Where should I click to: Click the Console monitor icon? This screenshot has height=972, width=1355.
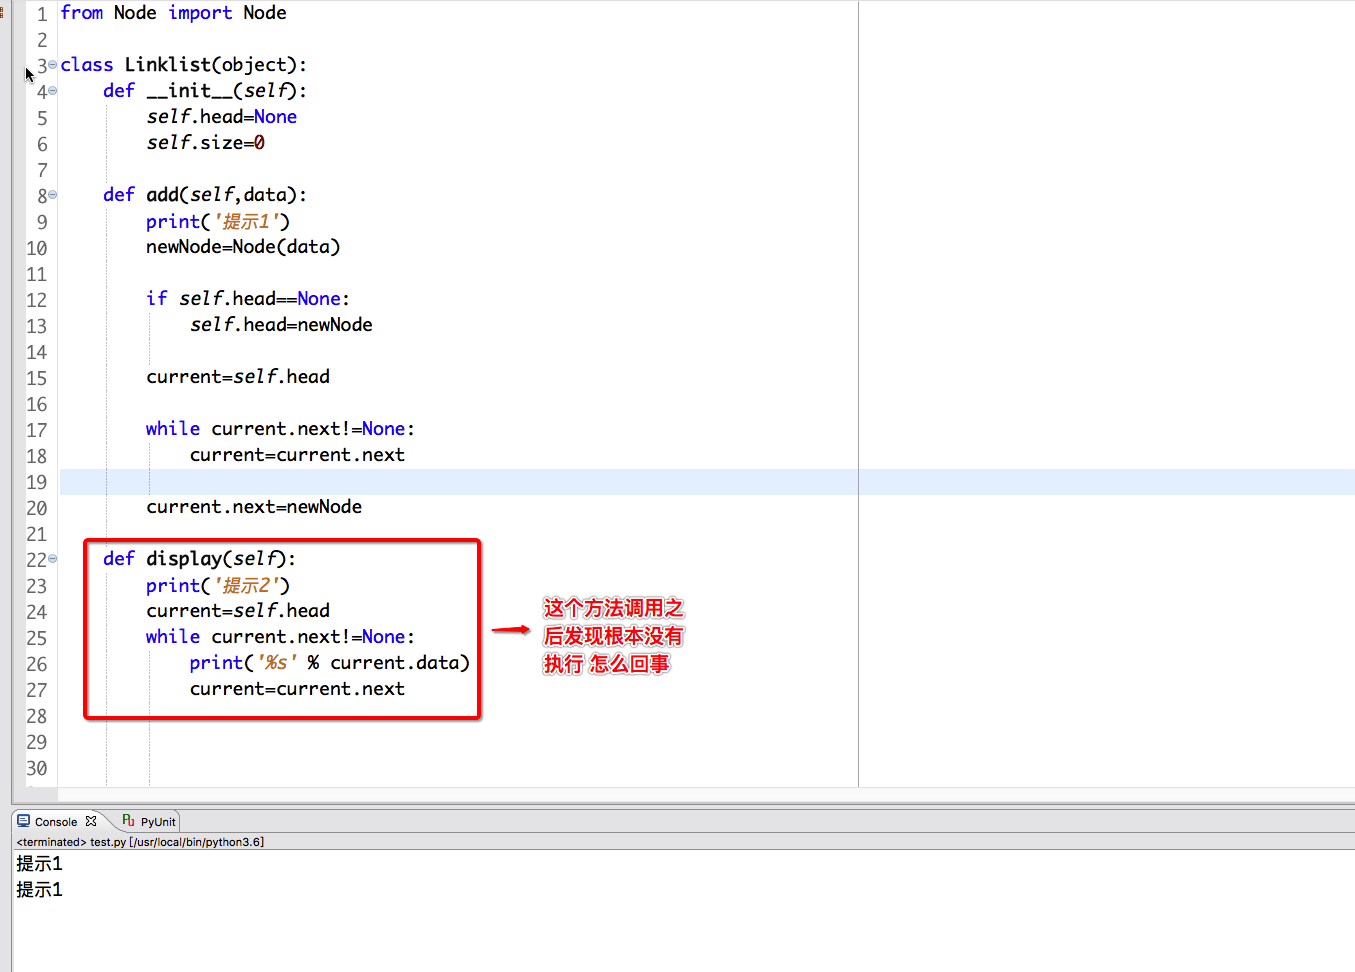click(x=24, y=821)
